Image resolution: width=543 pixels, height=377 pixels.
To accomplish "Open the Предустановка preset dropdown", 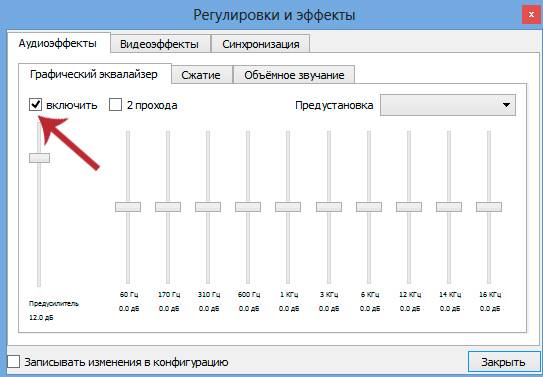I will (448, 105).
